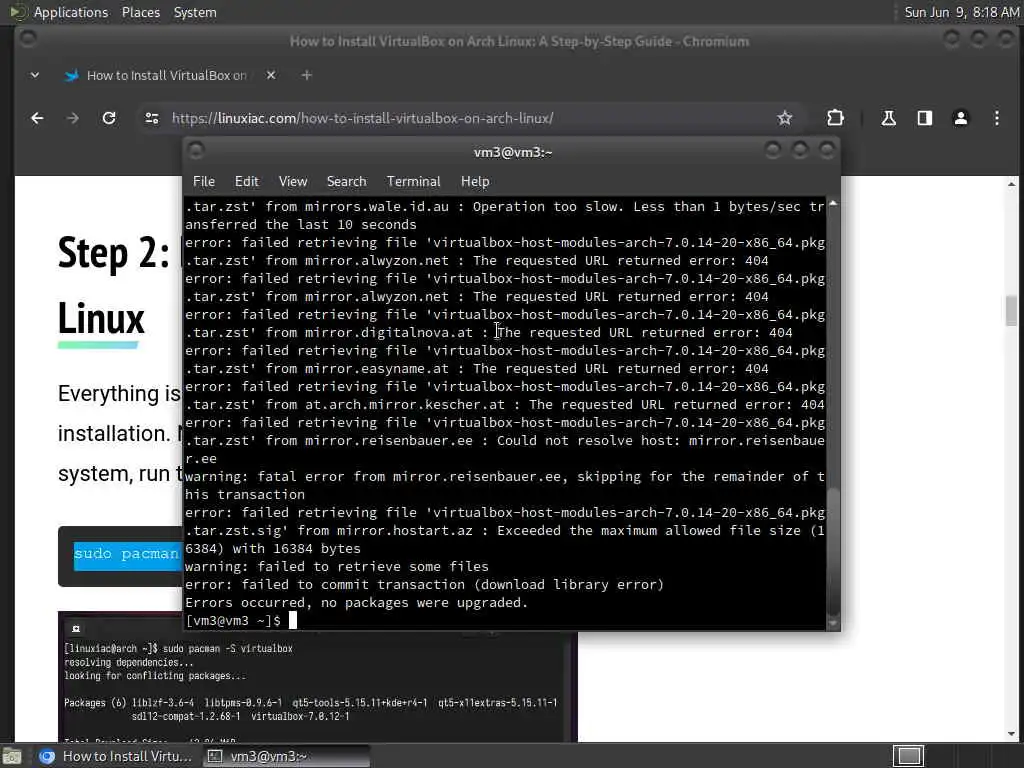Click the terminal scrollbar down arrow
This screenshot has height=768, width=1024.
(833, 624)
